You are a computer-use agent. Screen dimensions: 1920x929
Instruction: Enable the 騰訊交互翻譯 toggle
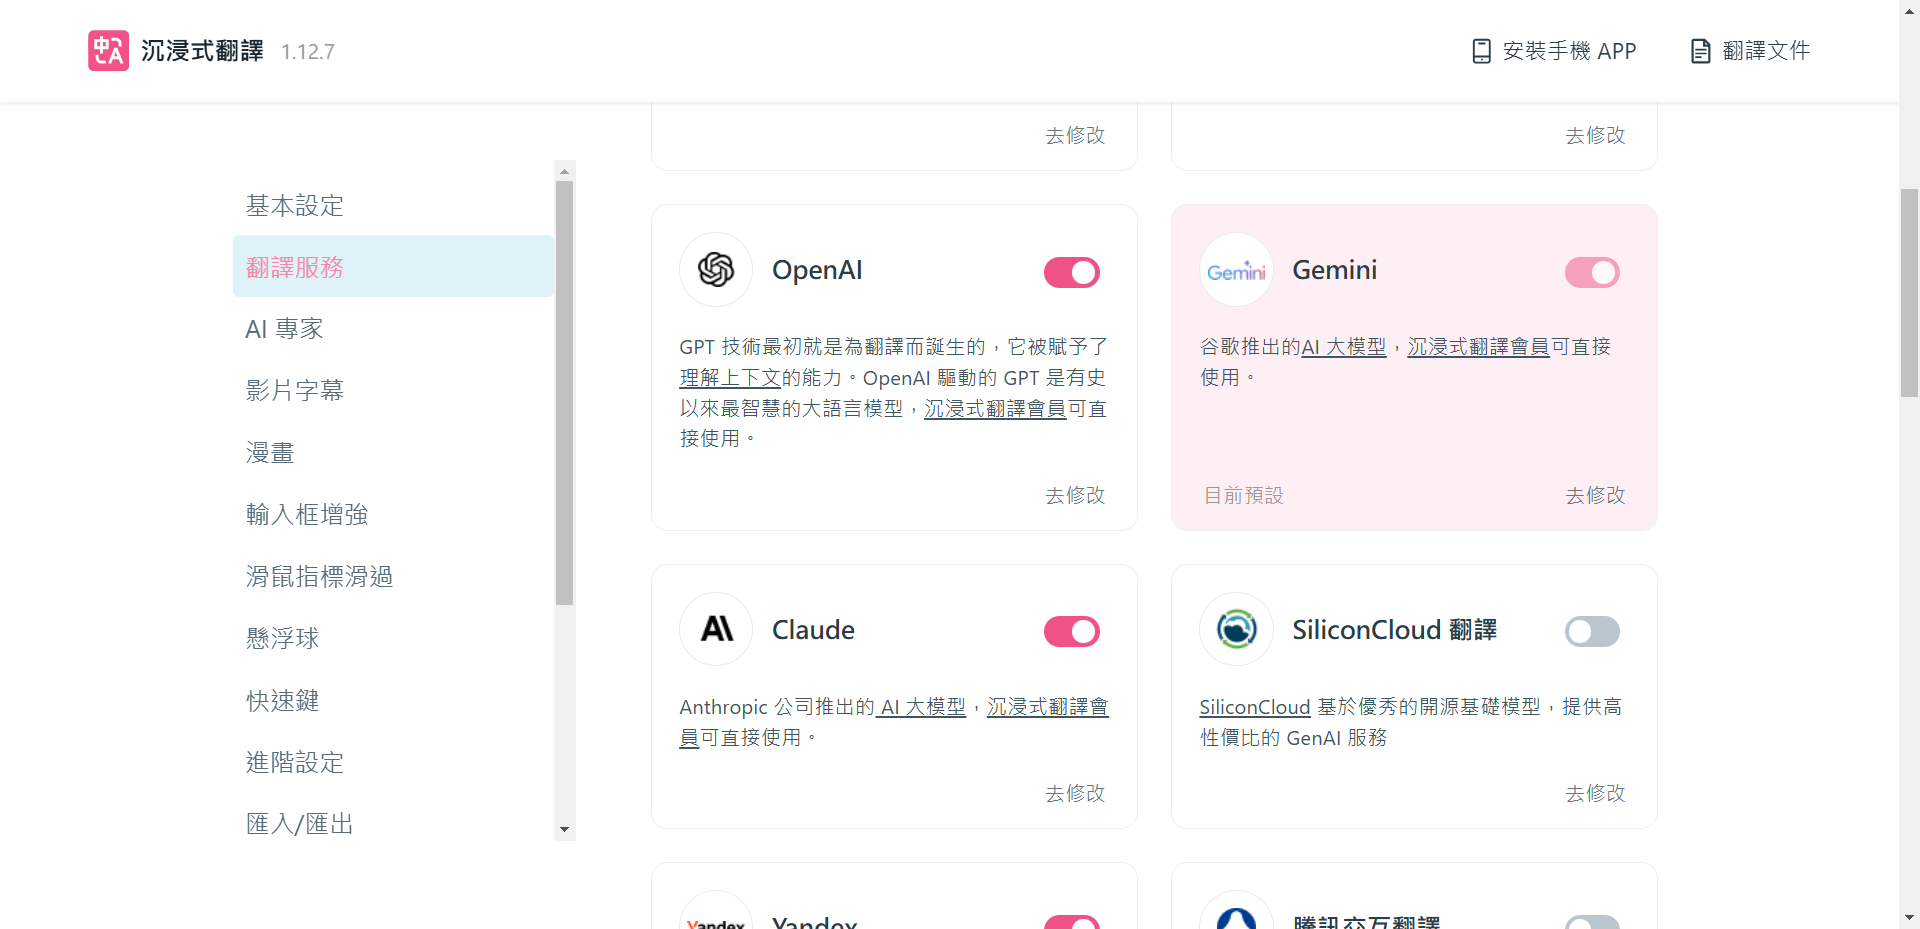[x=1592, y=921]
